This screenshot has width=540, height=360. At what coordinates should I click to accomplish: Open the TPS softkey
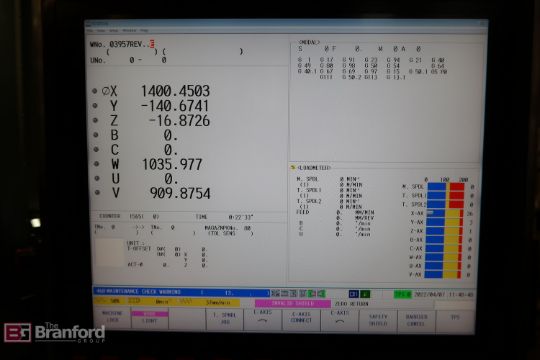(x=455, y=320)
